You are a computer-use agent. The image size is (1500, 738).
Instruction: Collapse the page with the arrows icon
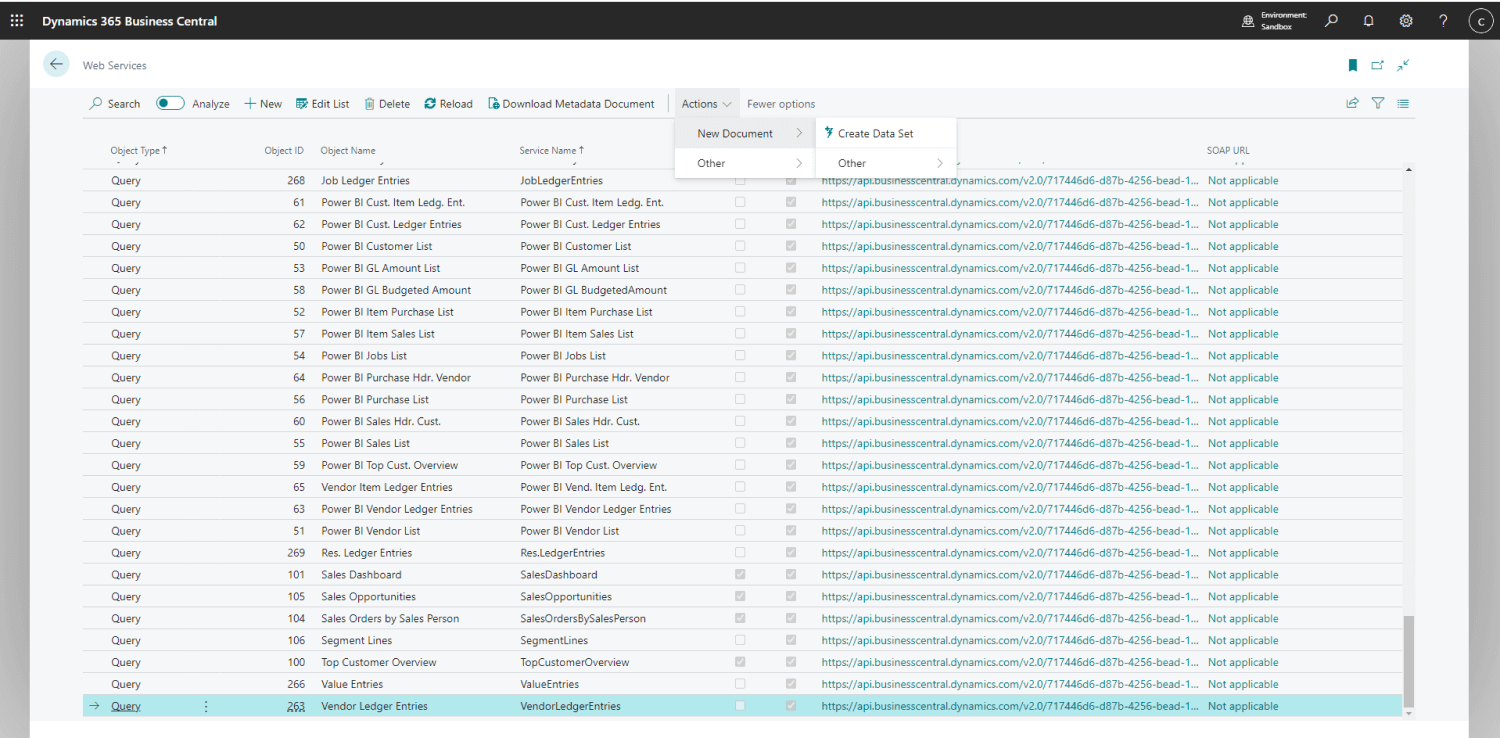pos(1403,65)
